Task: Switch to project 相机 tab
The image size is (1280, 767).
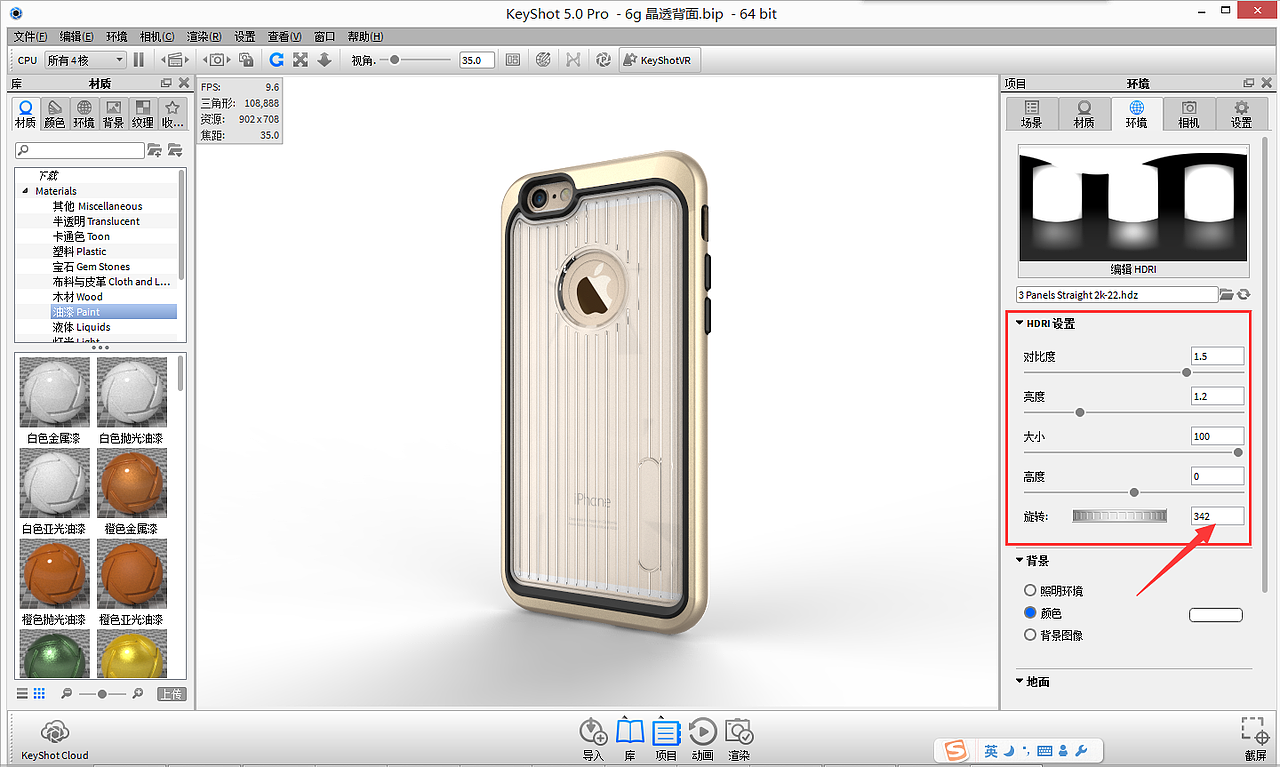Action: coord(1189,114)
